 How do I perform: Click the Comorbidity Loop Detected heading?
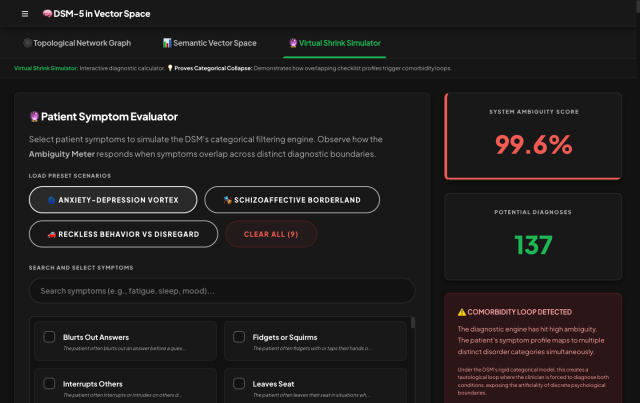pyautogui.click(x=519, y=312)
